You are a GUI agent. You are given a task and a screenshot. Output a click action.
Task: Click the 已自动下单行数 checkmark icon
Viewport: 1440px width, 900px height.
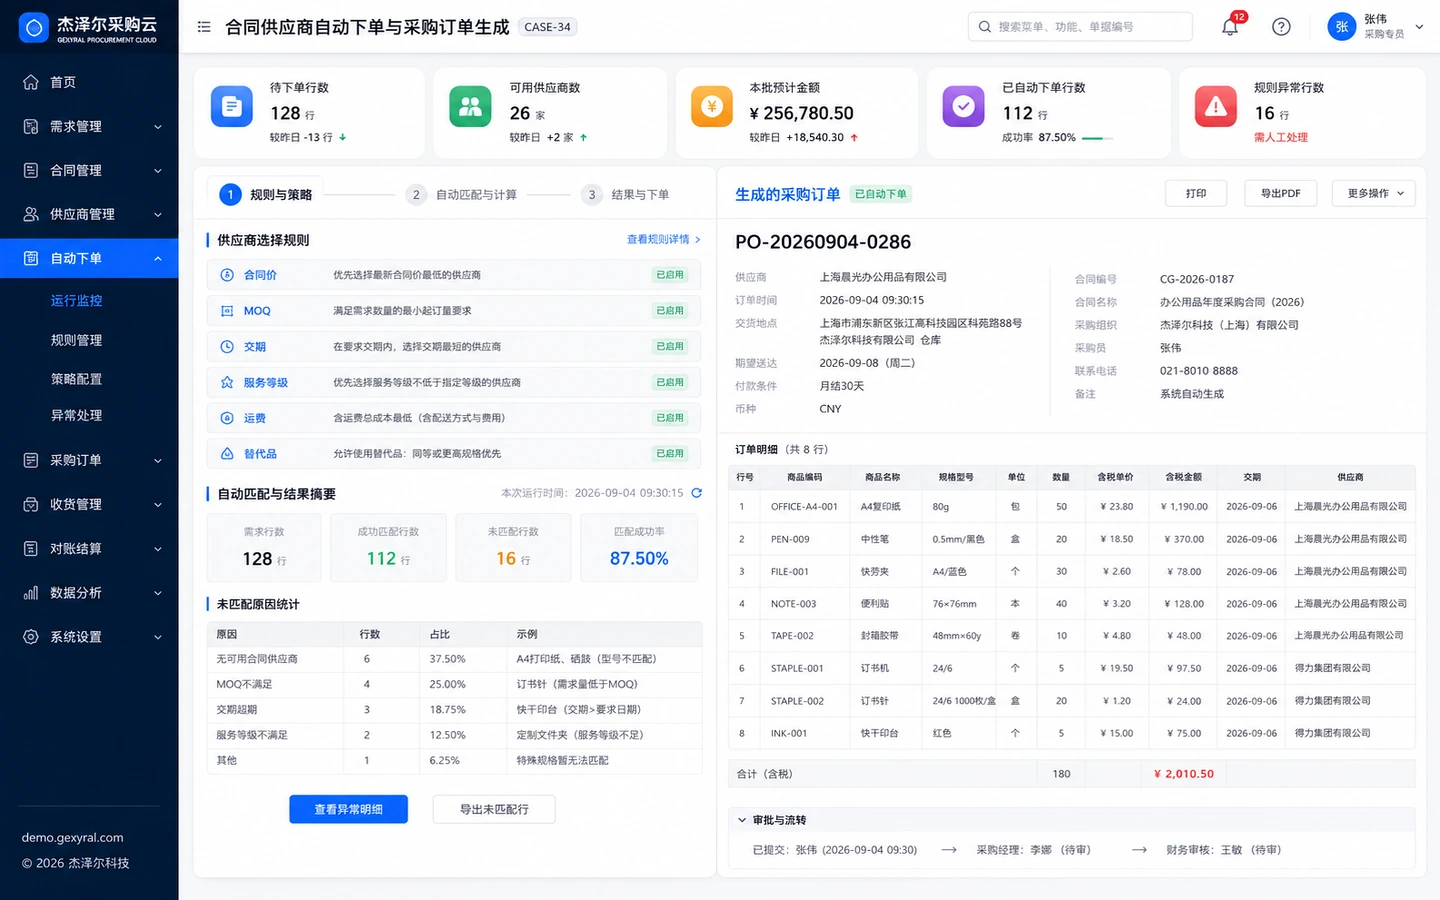964,107
